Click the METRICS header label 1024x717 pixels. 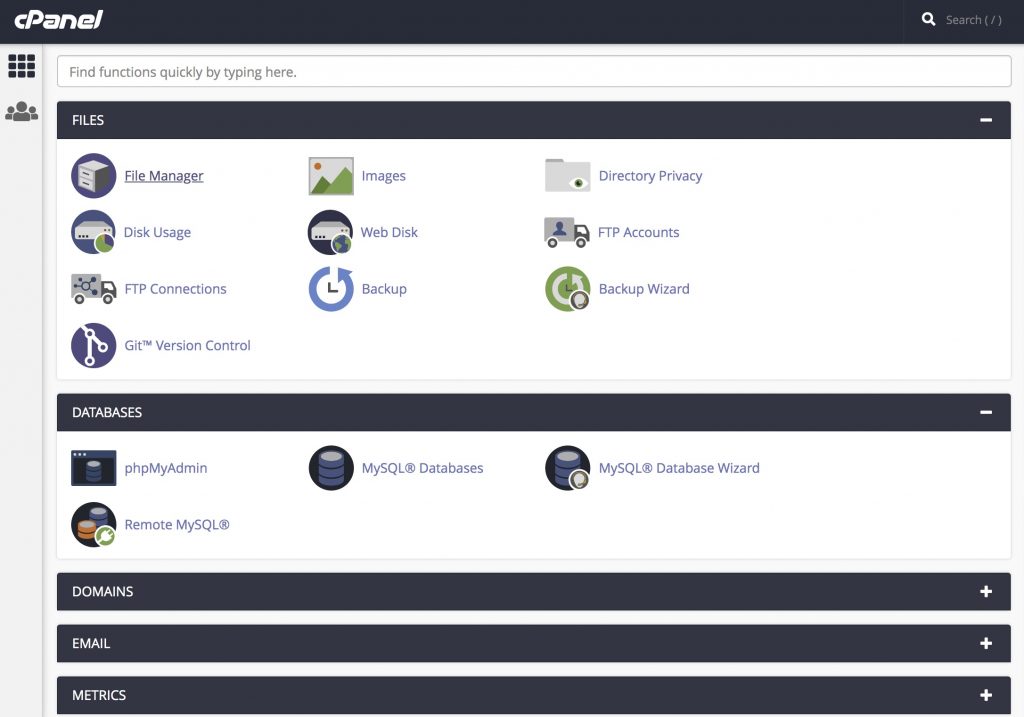coord(99,695)
